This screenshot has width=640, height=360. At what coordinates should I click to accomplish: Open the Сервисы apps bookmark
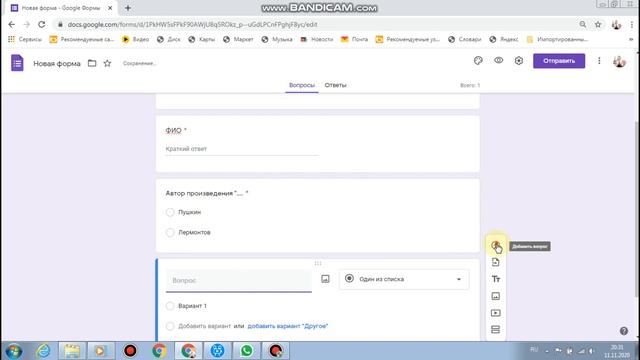(x=25, y=39)
